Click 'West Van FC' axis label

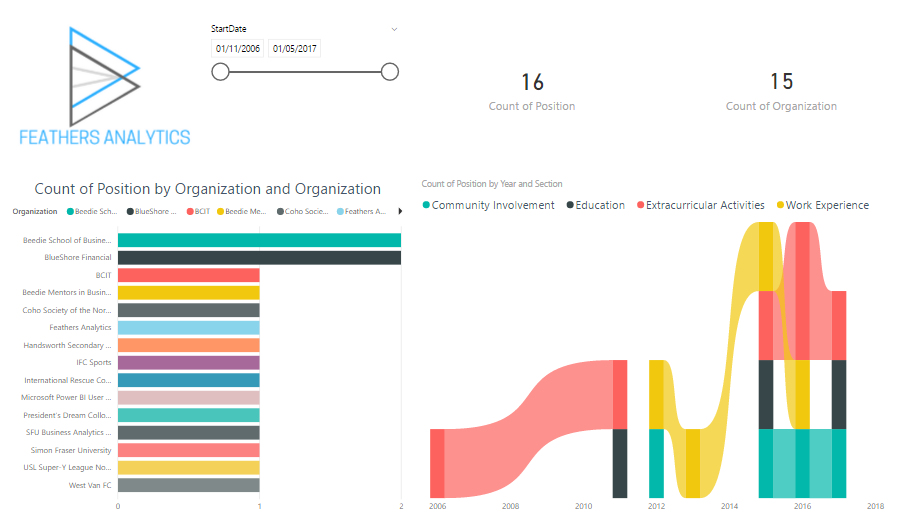tap(90, 485)
